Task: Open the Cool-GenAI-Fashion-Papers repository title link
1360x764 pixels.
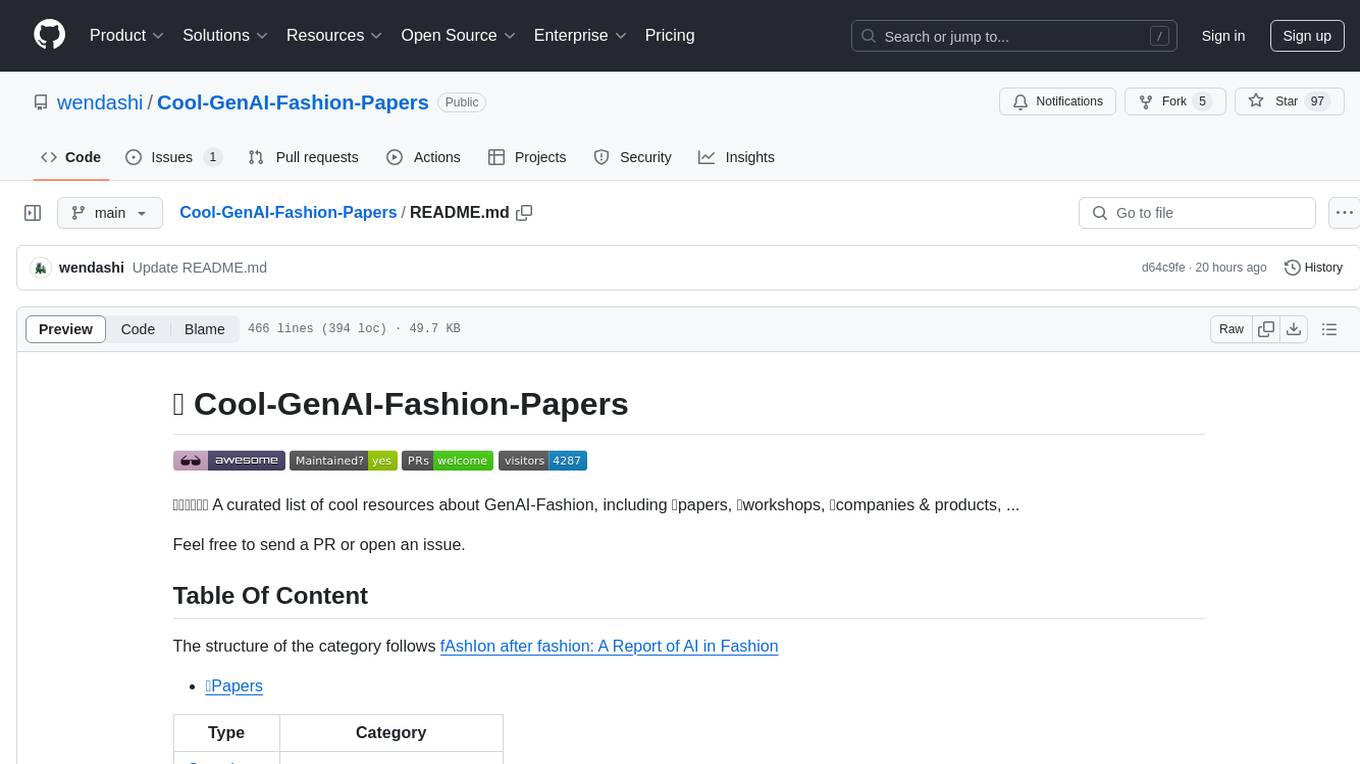Action: coord(293,102)
